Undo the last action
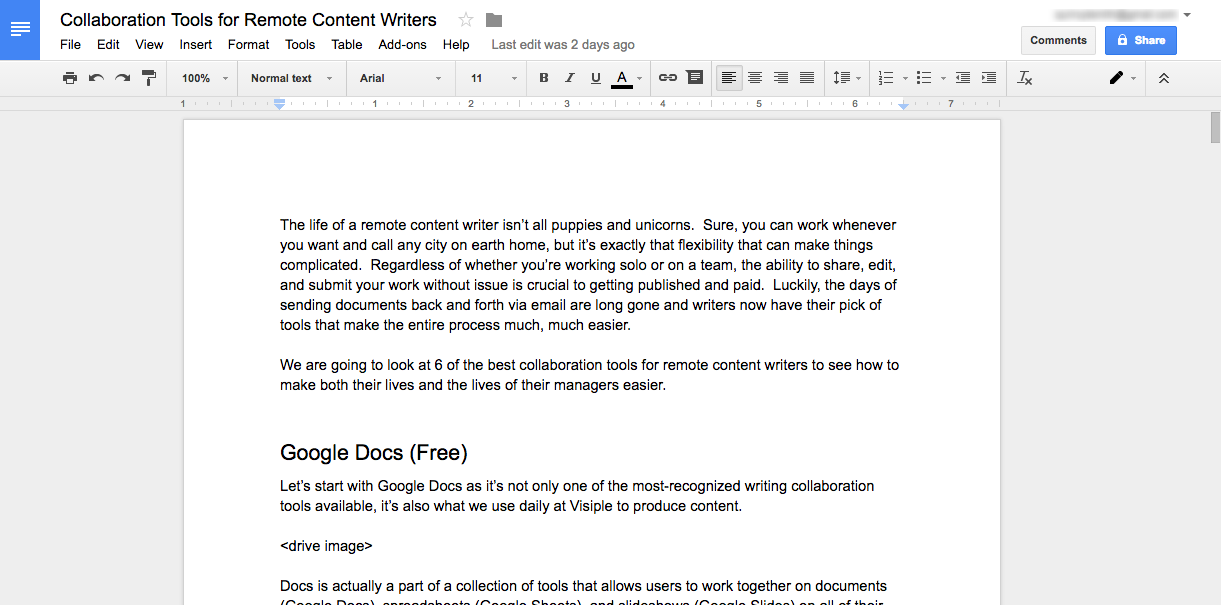Screen dimensions: 1221x605 [96, 78]
